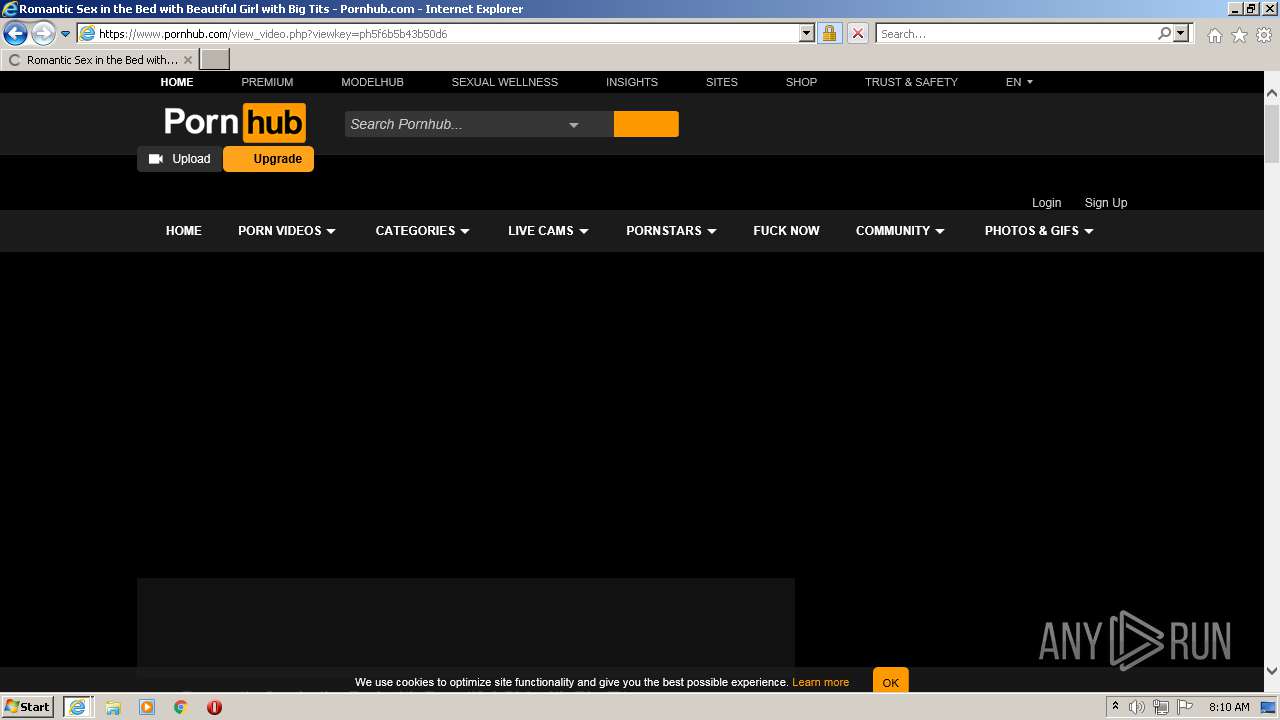
Task: Click the Search Pornhub input field
Action: [450, 124]
